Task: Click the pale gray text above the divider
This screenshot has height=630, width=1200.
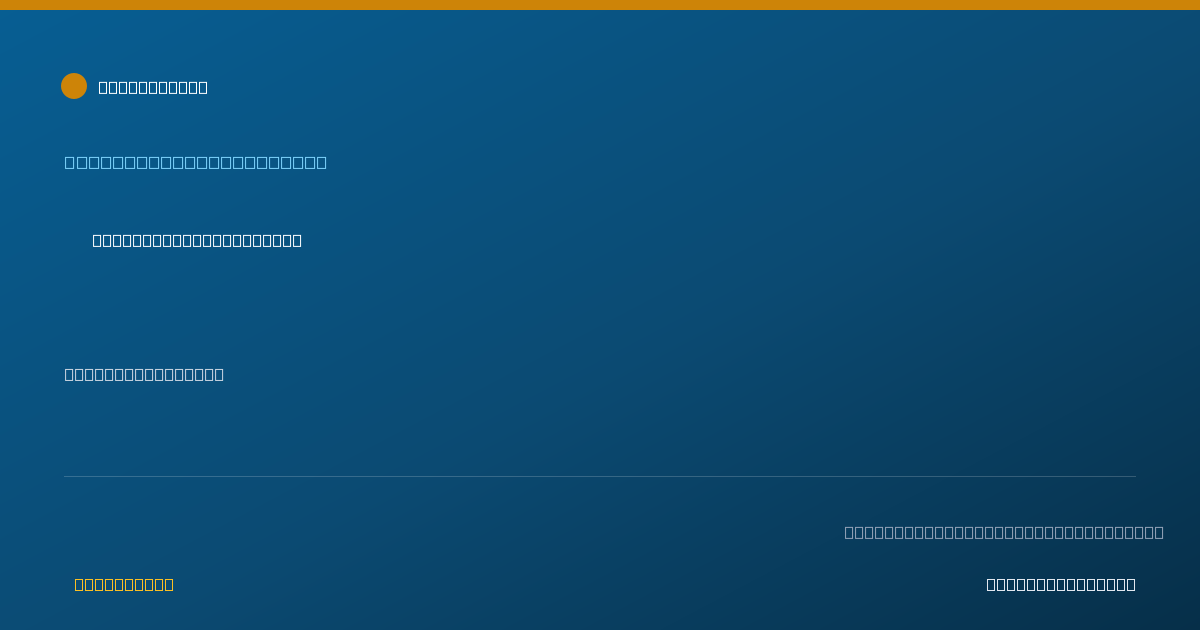Action: coord(144,374)
